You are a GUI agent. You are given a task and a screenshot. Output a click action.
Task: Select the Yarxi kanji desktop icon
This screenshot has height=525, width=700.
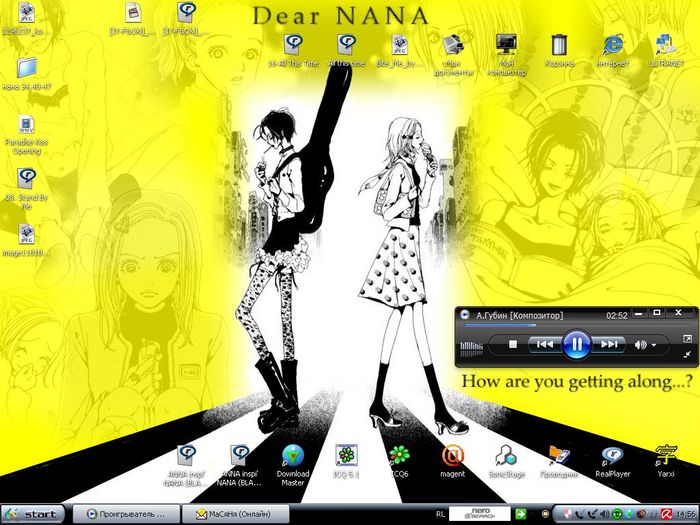click(666, 461)
